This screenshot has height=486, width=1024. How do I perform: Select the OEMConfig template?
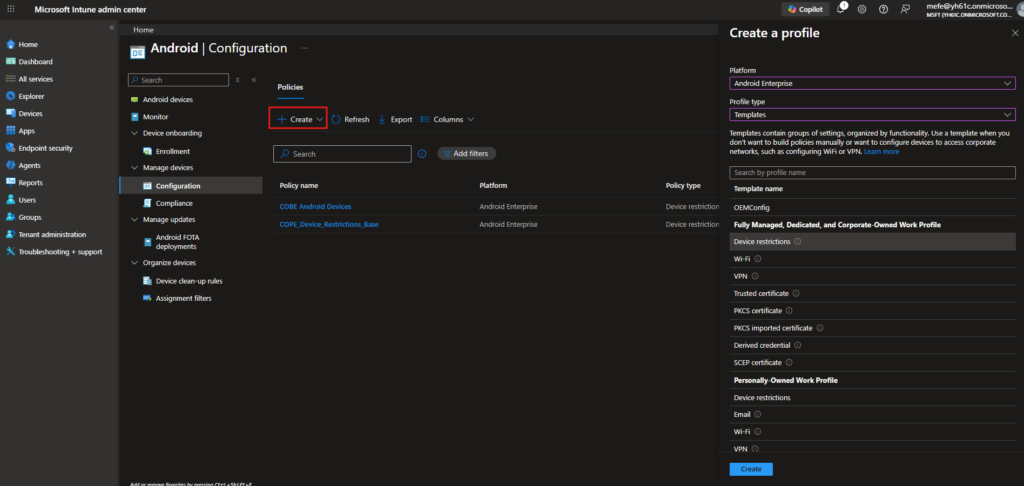point(753,207)
